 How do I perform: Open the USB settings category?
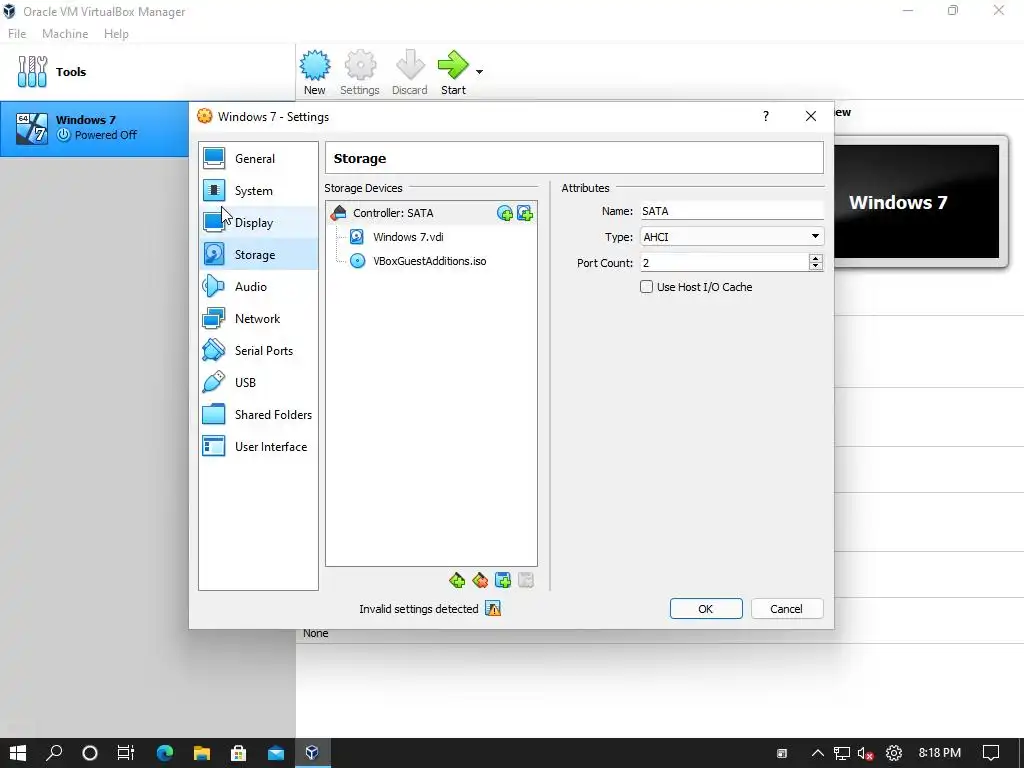click(259, 383)
